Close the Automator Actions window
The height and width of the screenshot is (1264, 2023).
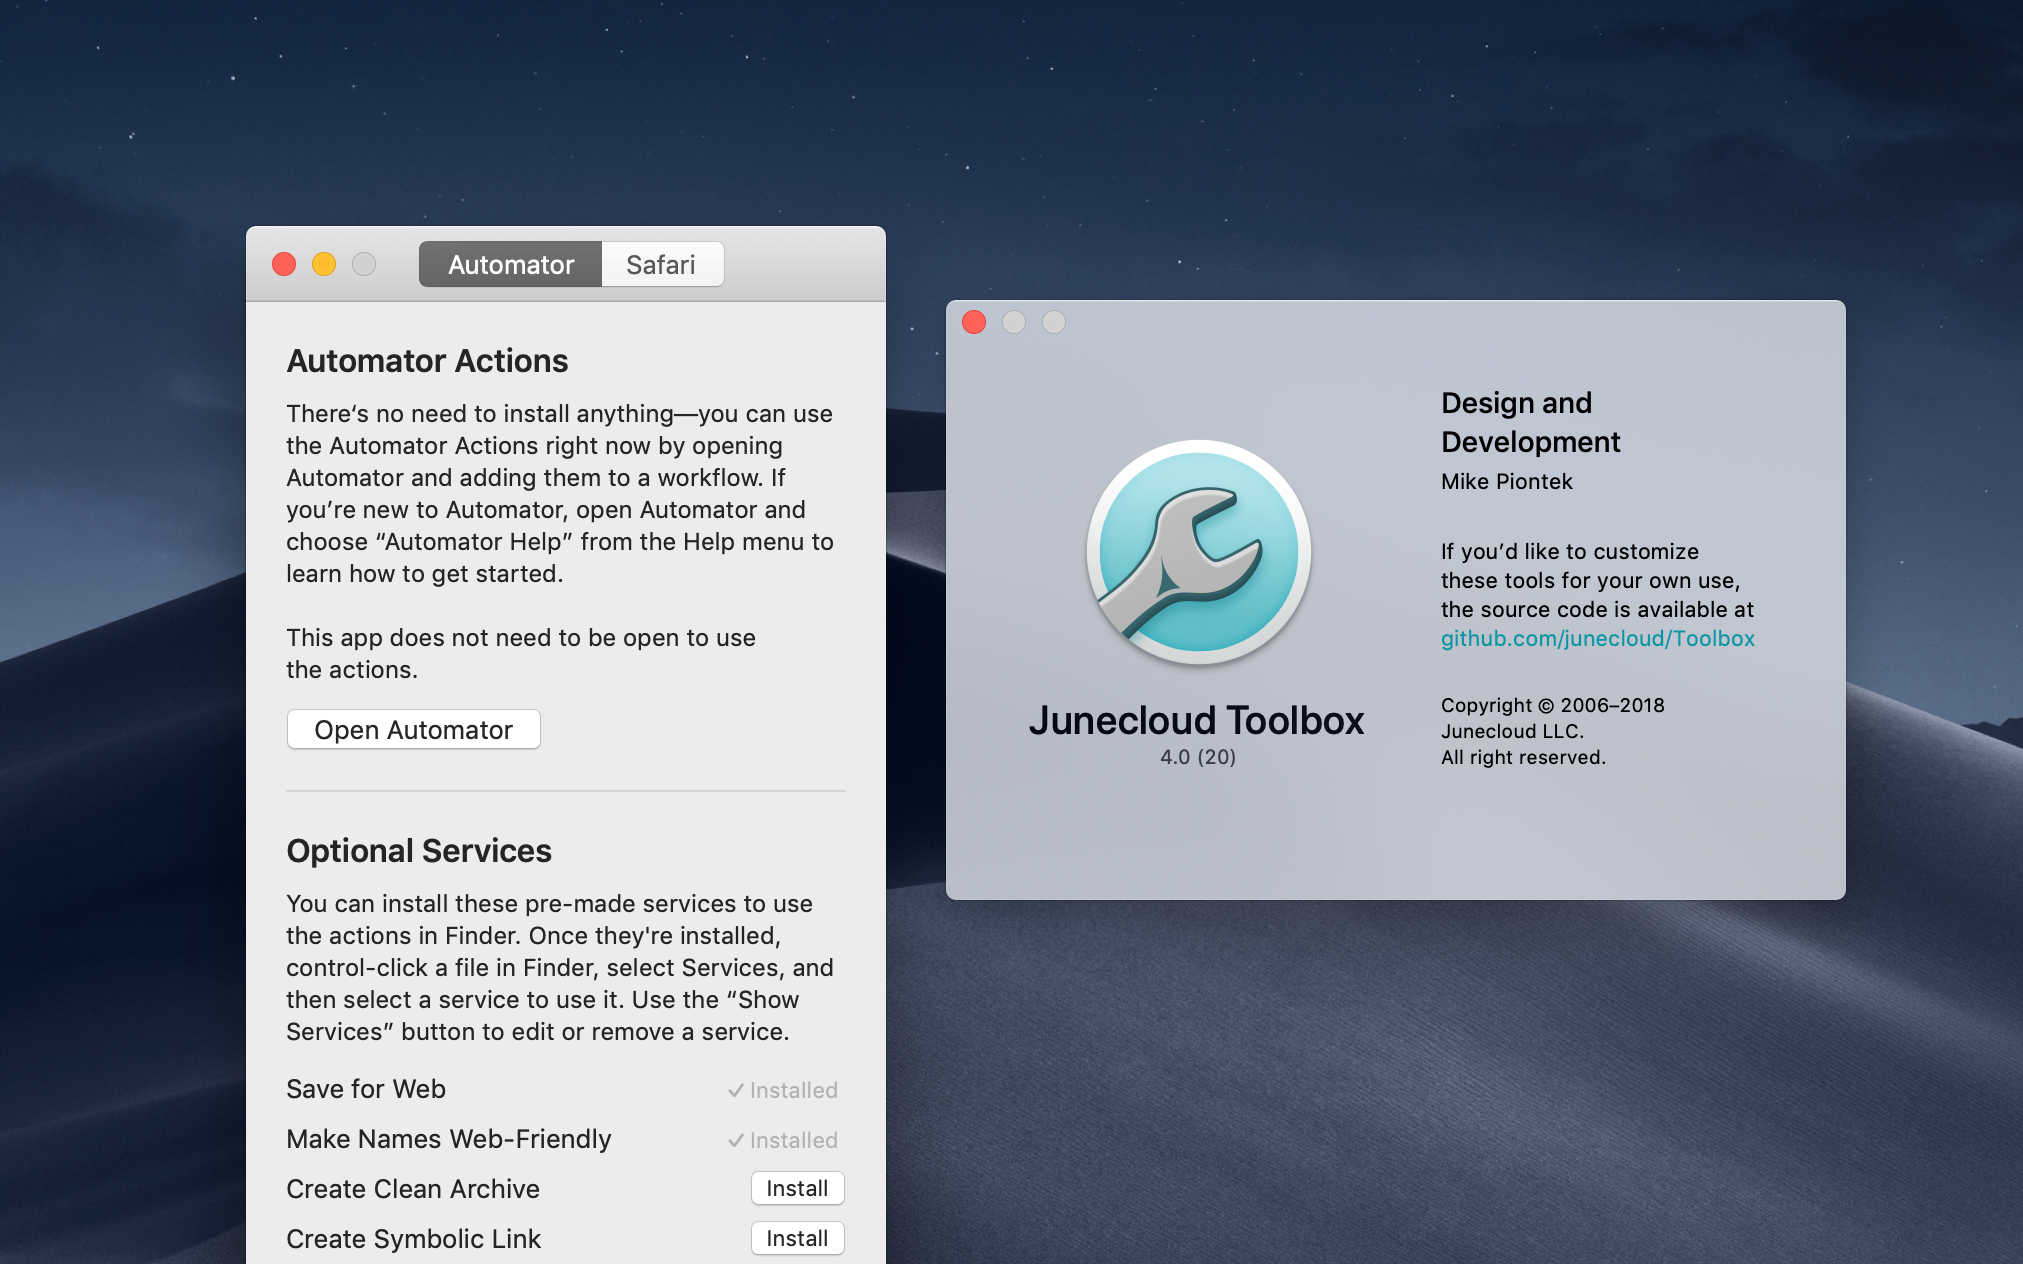point(284,264)
